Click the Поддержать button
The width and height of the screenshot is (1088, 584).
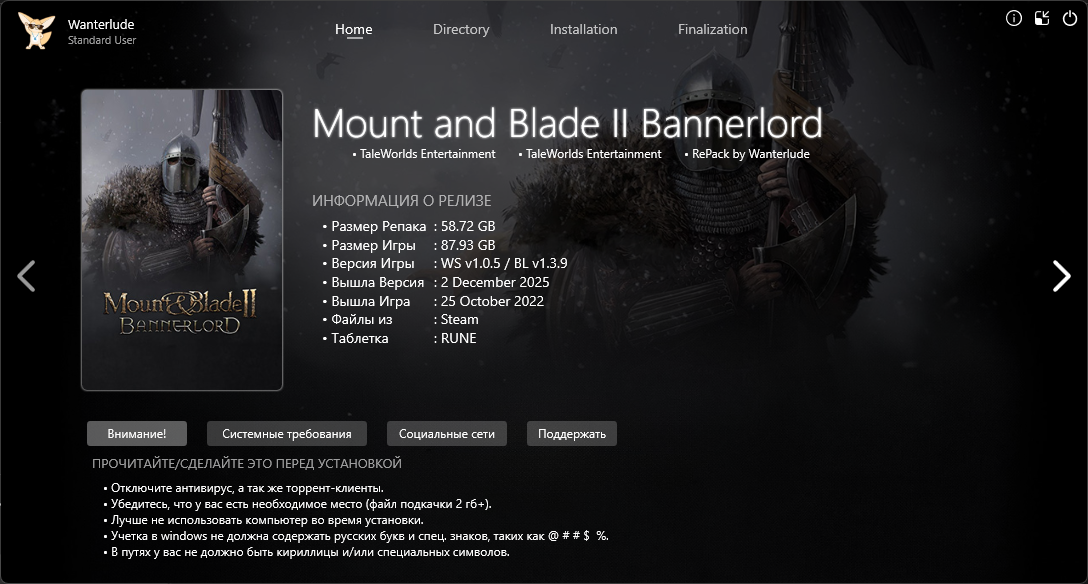(572, 433)
